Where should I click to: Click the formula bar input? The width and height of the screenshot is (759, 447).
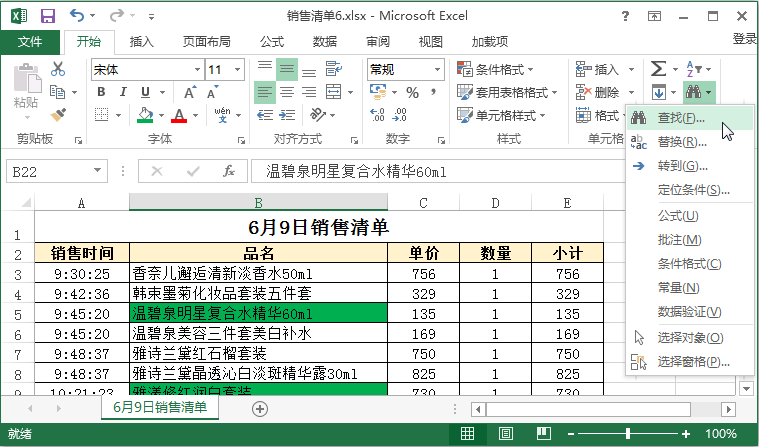438,171
